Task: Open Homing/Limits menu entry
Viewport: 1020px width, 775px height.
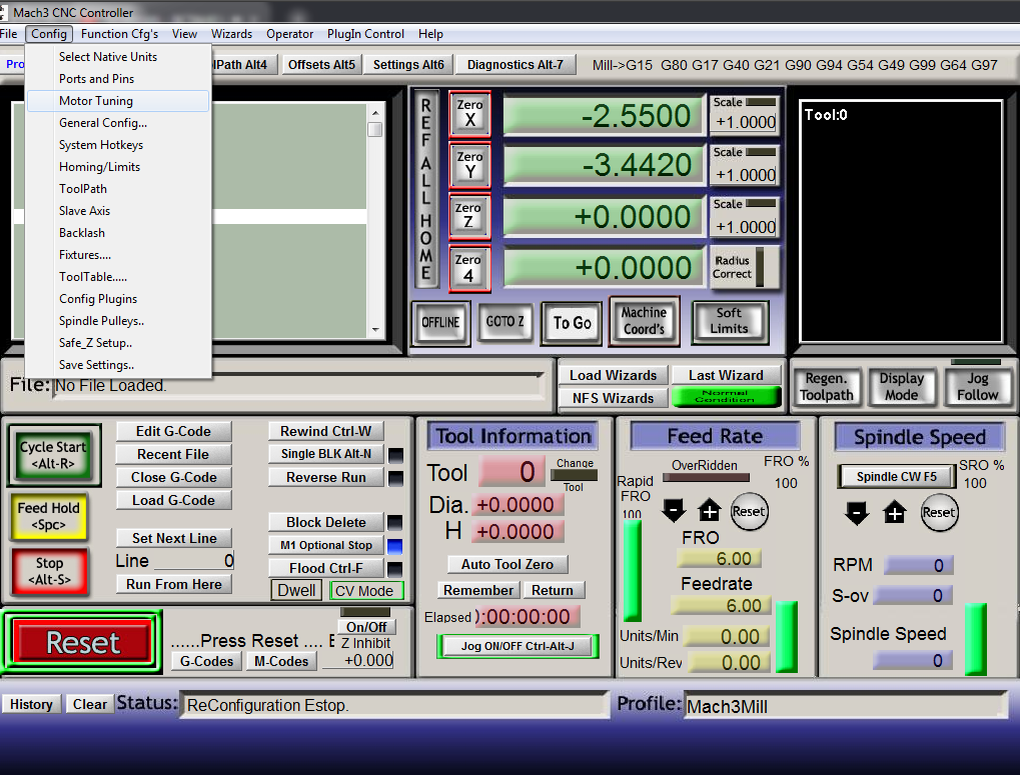Action: click(118, 167)
